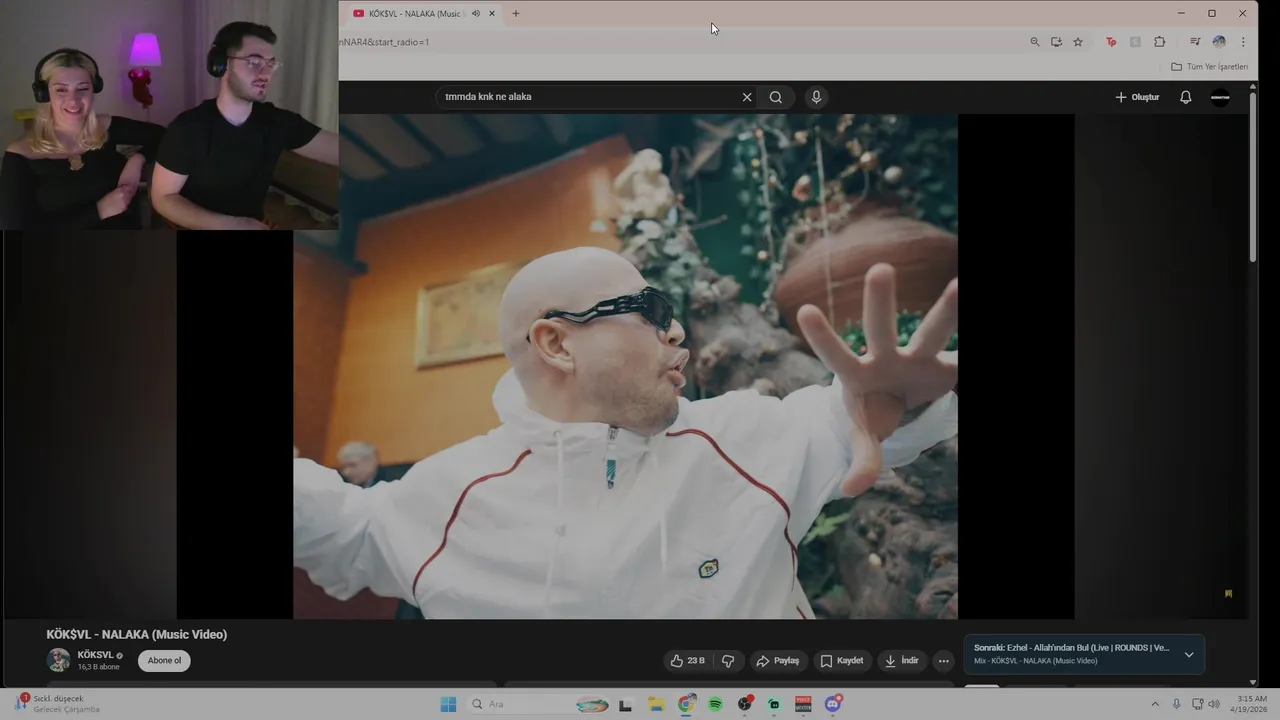Show hidden system tray icons
1280x720 pixels.
click(1155, 704)
